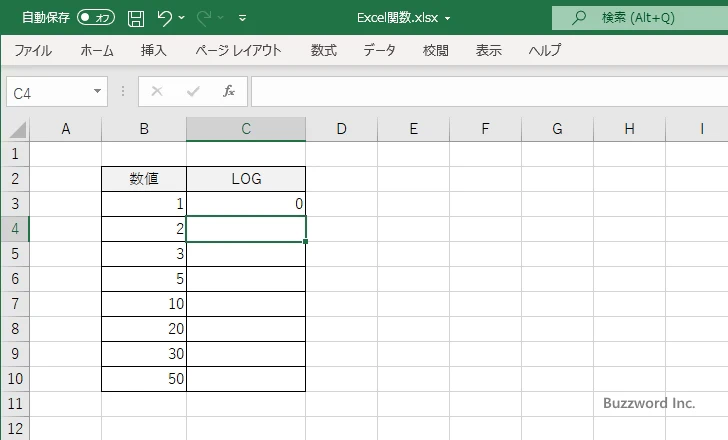Toggle the 自動保存 AutoSave switch
The image size is (728, 440).
coord(96,18)
